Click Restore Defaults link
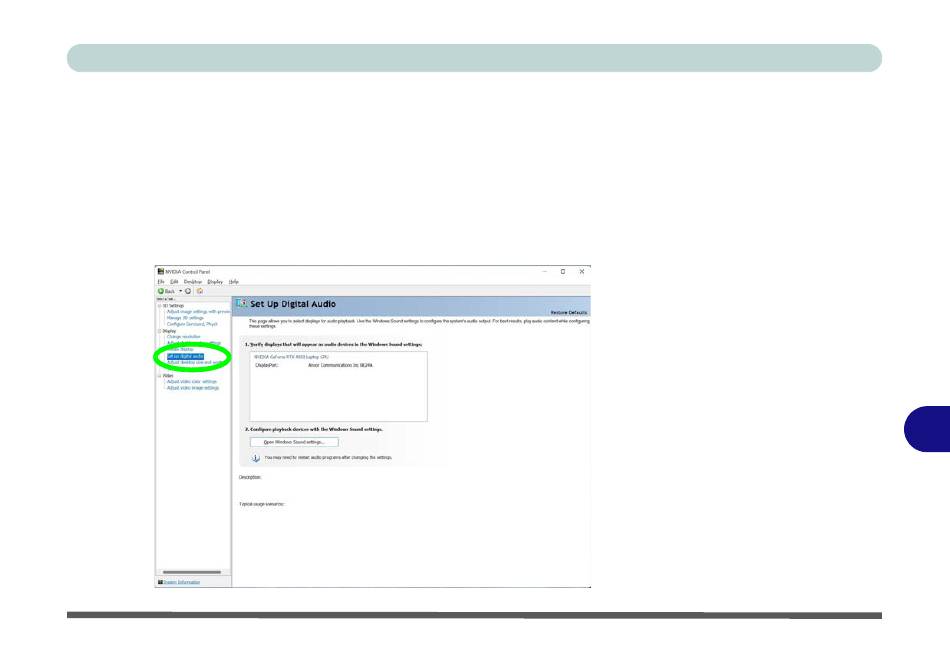 point(569,313)
